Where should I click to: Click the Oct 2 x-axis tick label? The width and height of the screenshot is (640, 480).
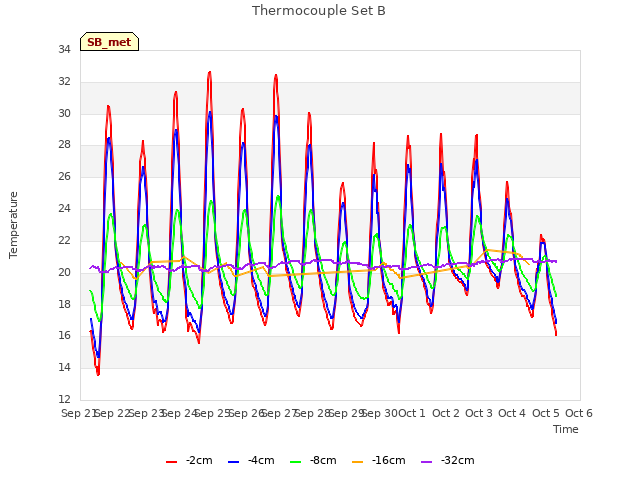[446, 413]
